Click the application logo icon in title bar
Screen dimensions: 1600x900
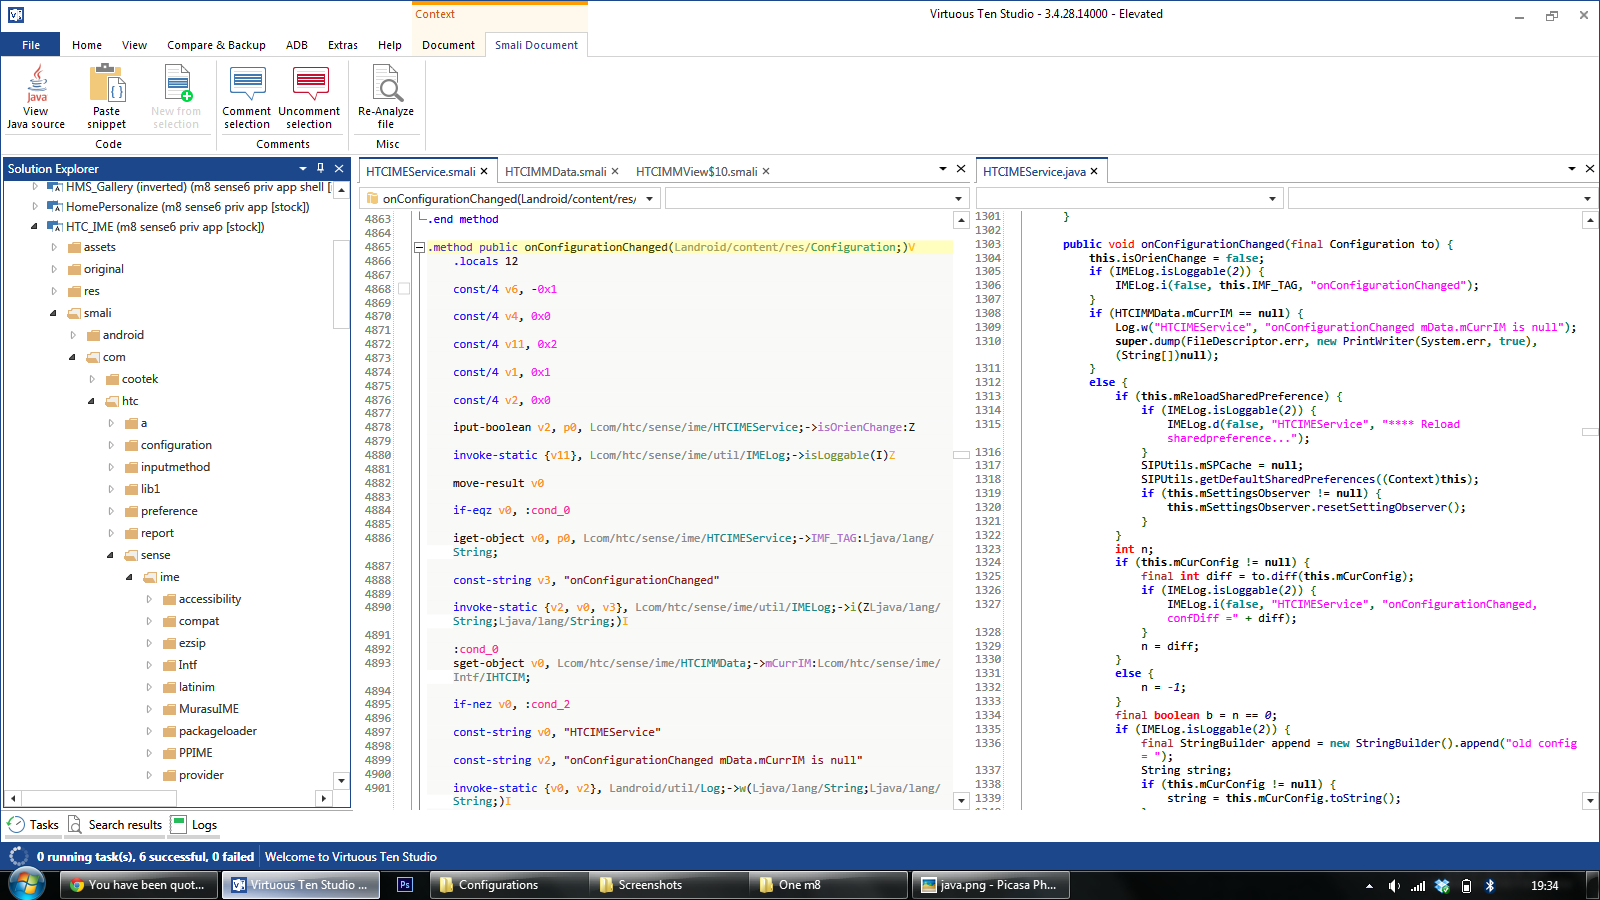pyautogui.click(x=15, y=15)
